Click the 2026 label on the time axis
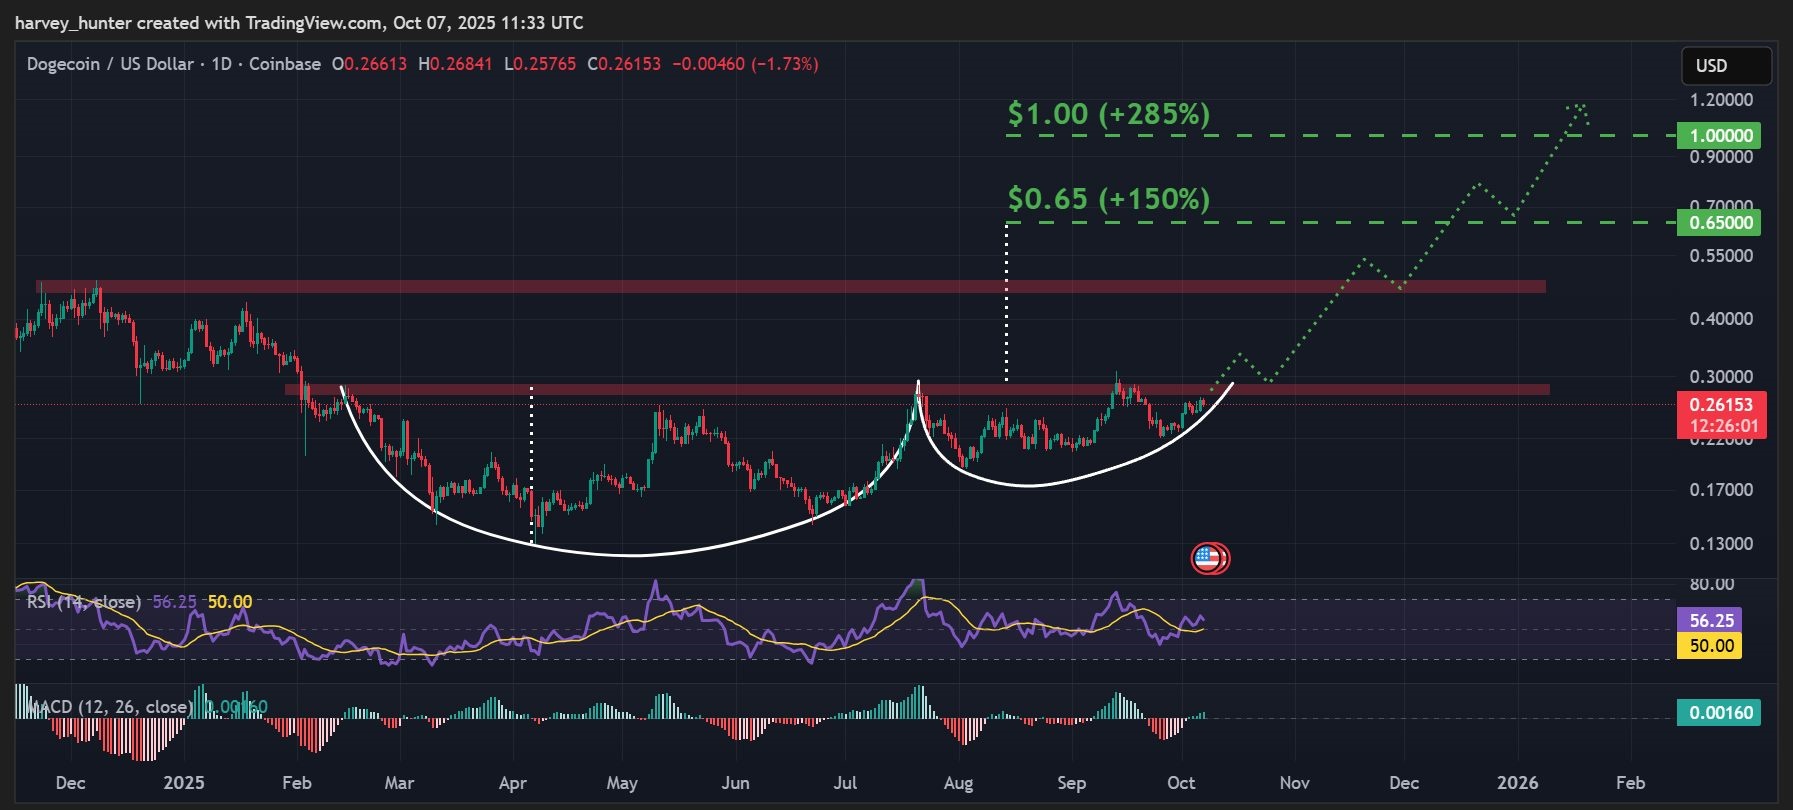 pyautogui.click(x=1517, y=783)
